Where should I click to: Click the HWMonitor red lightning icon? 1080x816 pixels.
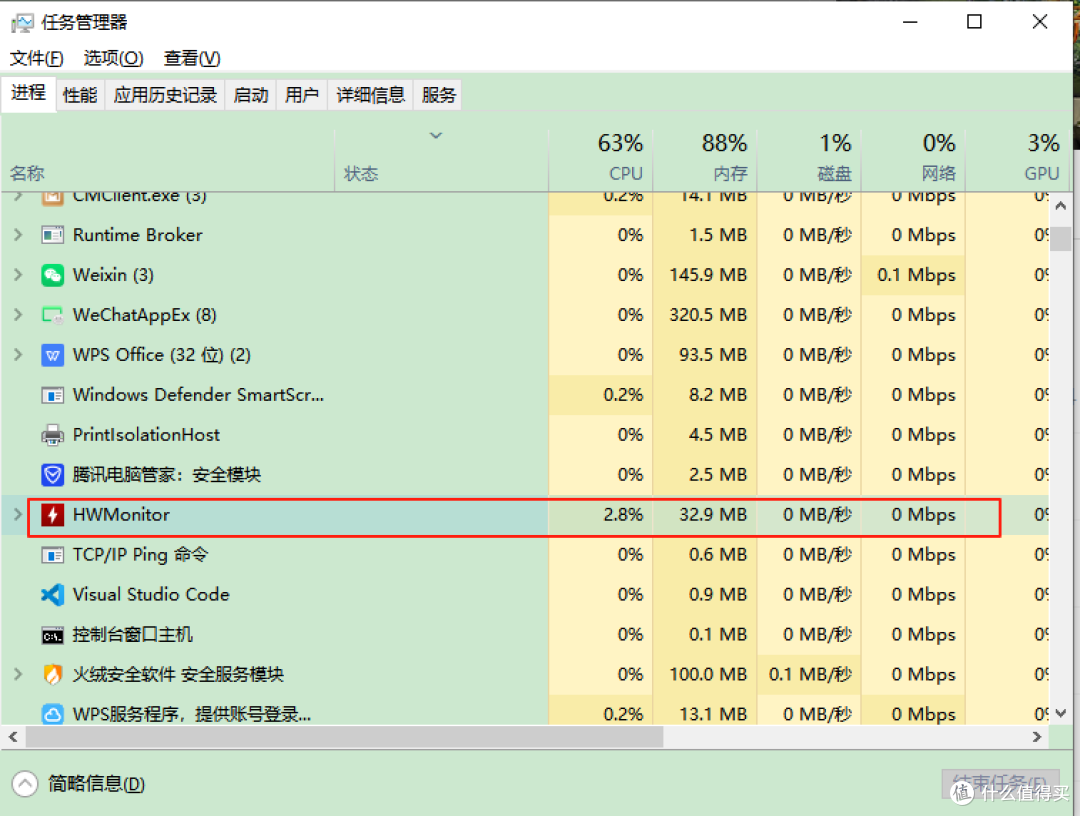pos(52,515)
